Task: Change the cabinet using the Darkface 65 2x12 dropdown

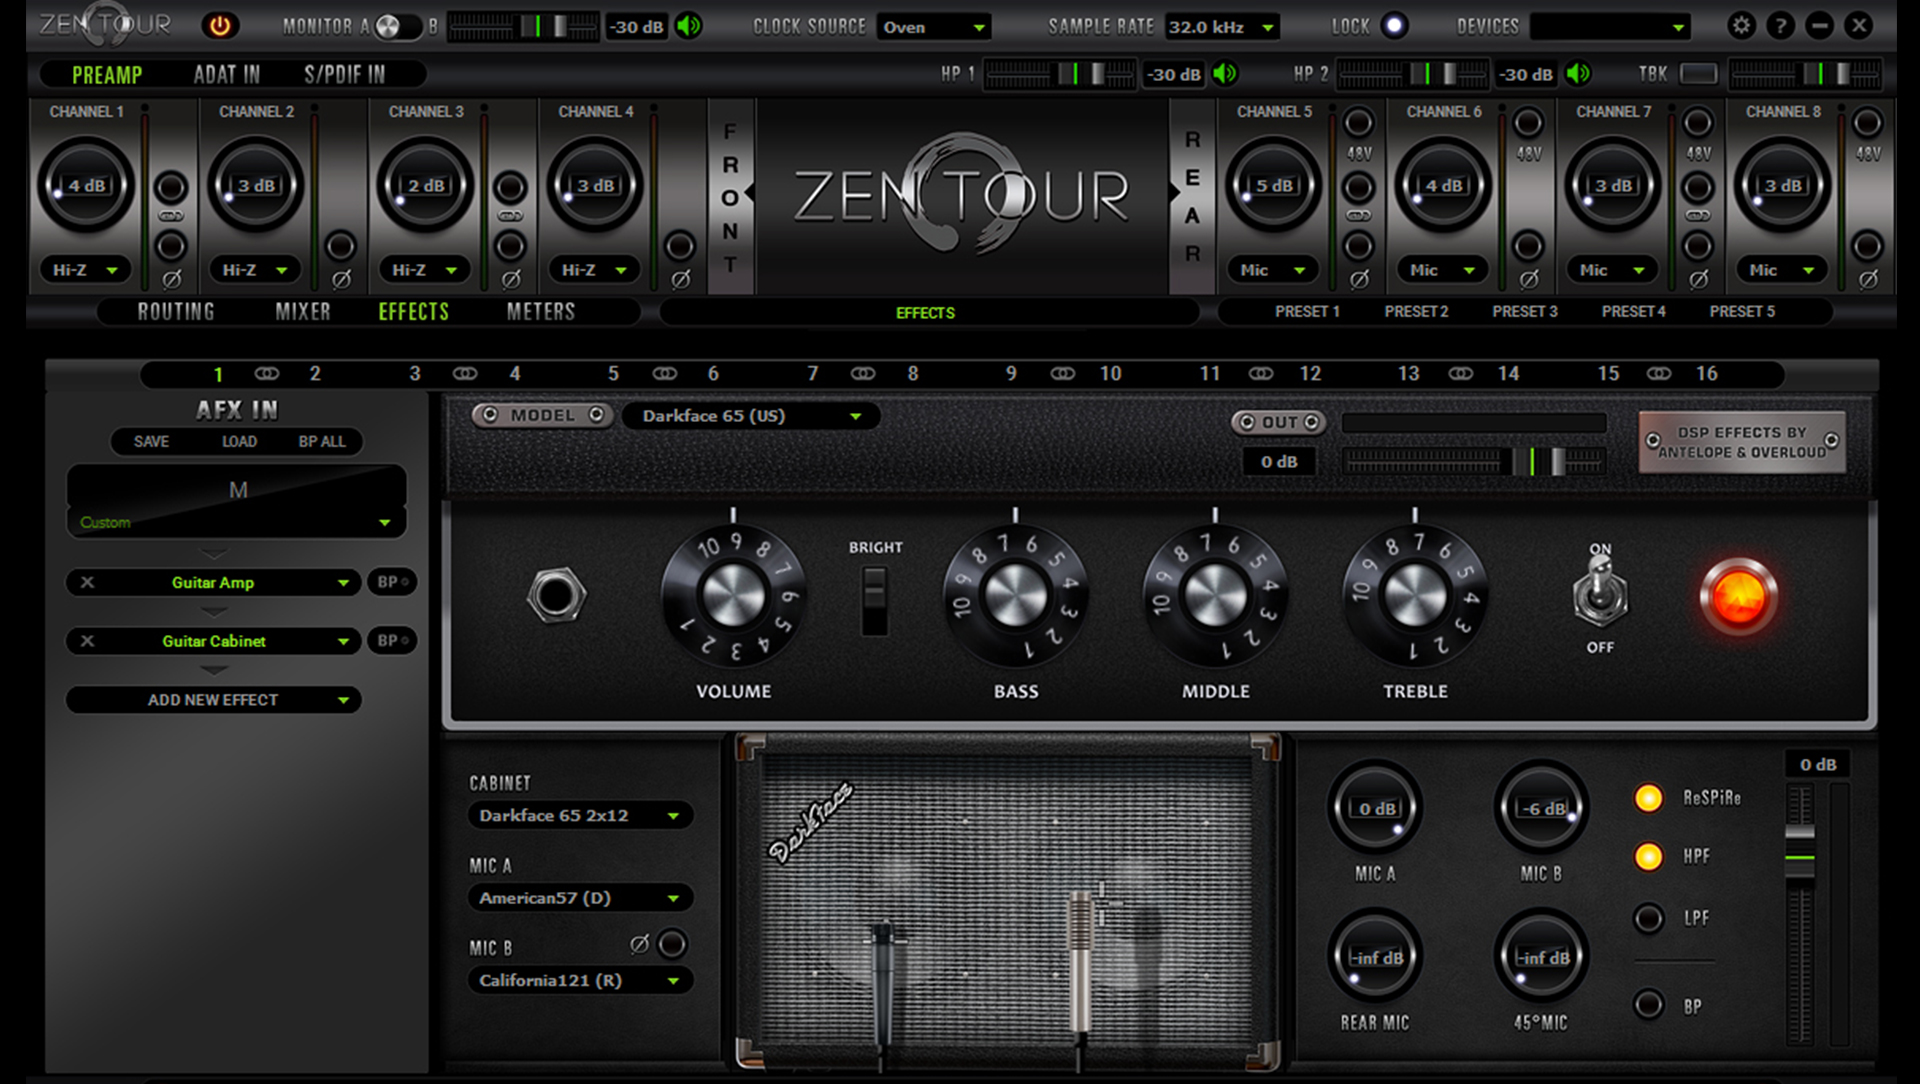Action: click(578, 815)
